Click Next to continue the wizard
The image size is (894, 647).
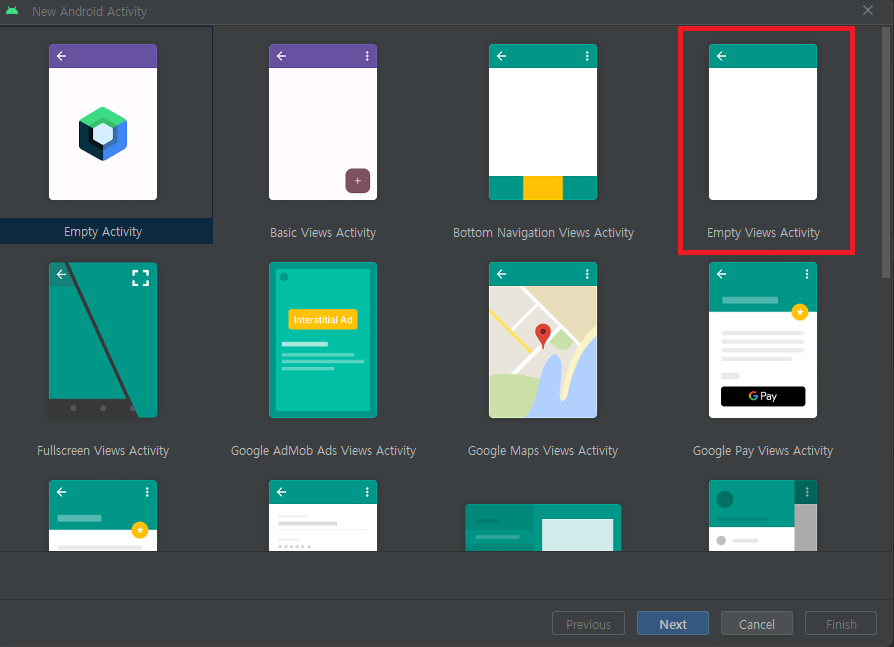coord(673,624)
